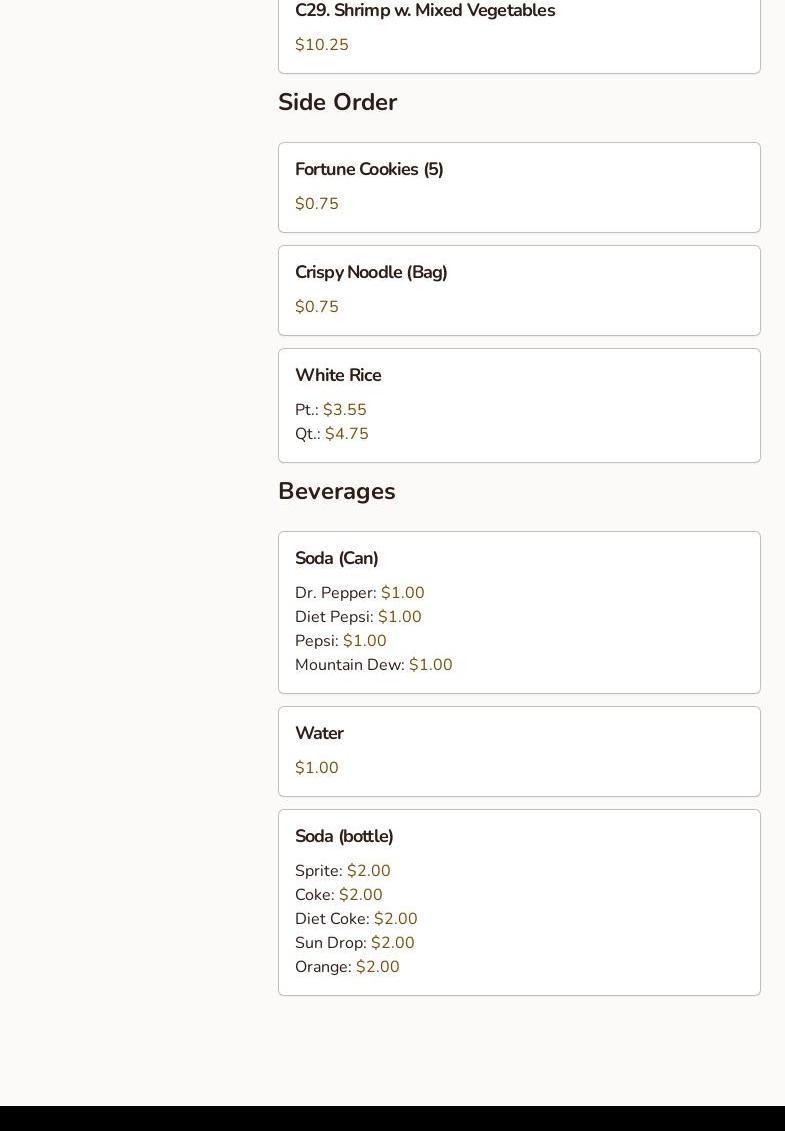
Task: Select the Orange soda bottle option
Action: pyautogui.click(x=347, y=967)
